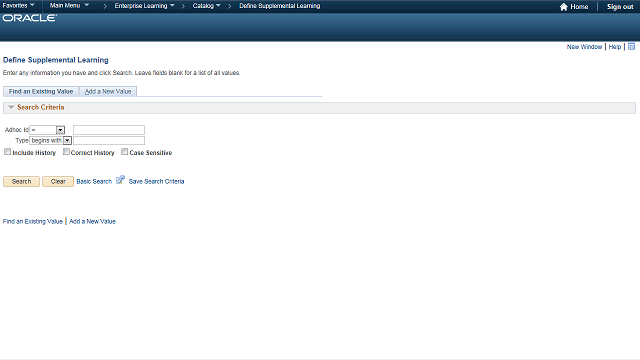
Task: Switch to Find an Existing Value tab
Action: coord(41,91)
